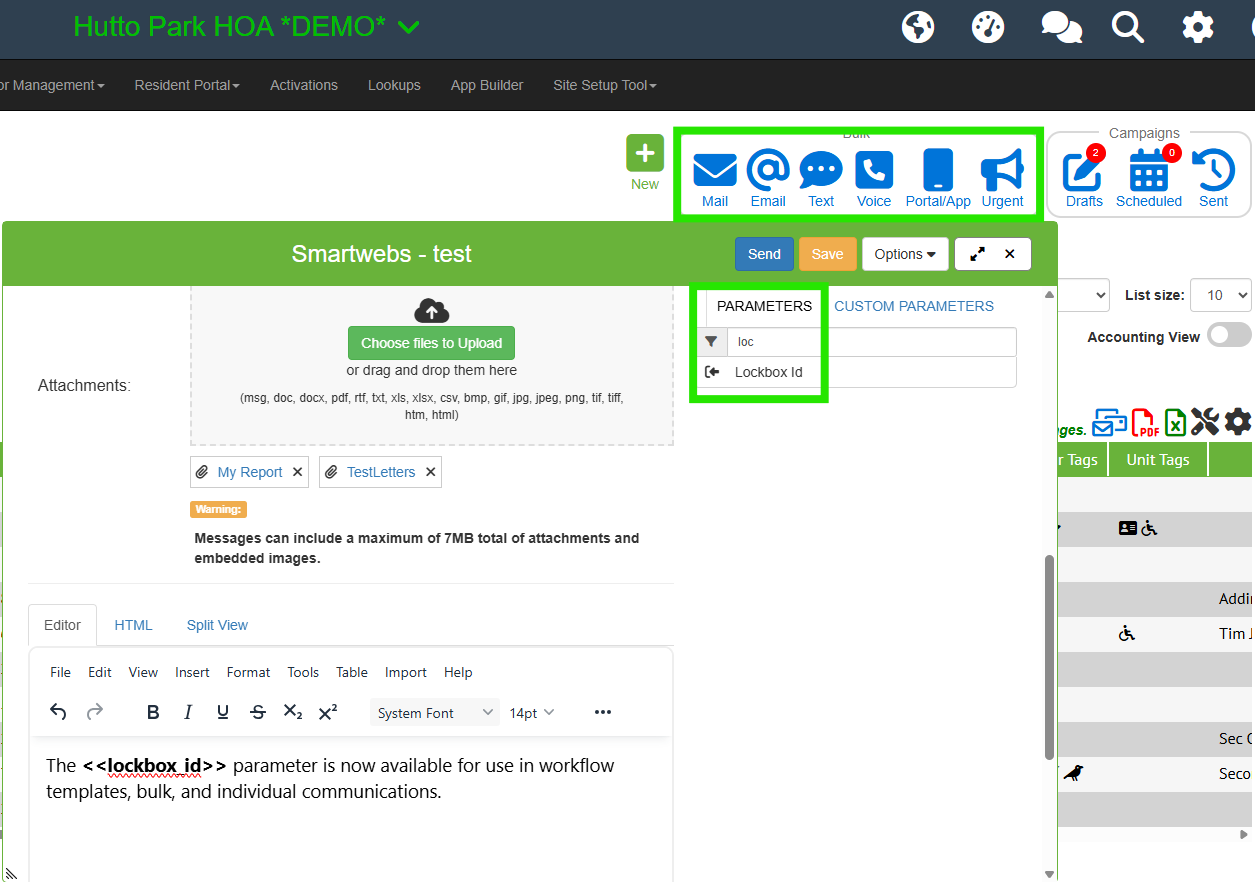Click the bulk Mail envelope icon
The height and width of the screenshot is (882, 1255).
[x=714, y=171]
